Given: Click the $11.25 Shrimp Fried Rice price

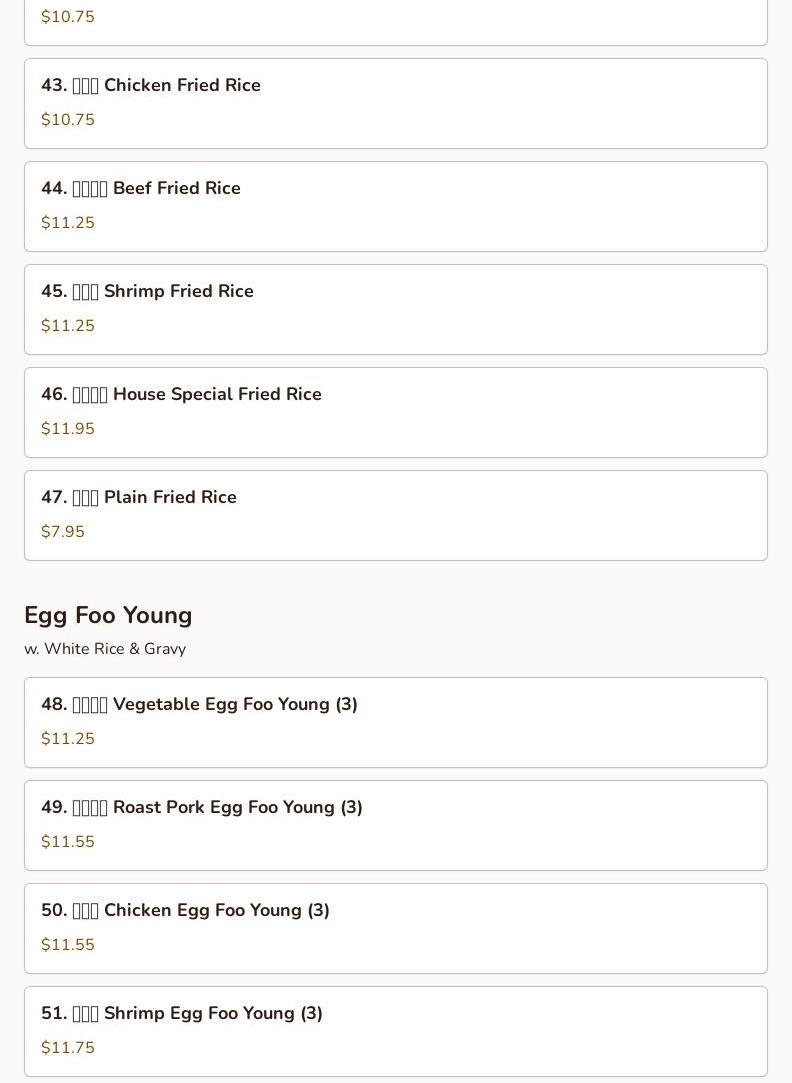Looking at the screenshot, I should (68, 326).
